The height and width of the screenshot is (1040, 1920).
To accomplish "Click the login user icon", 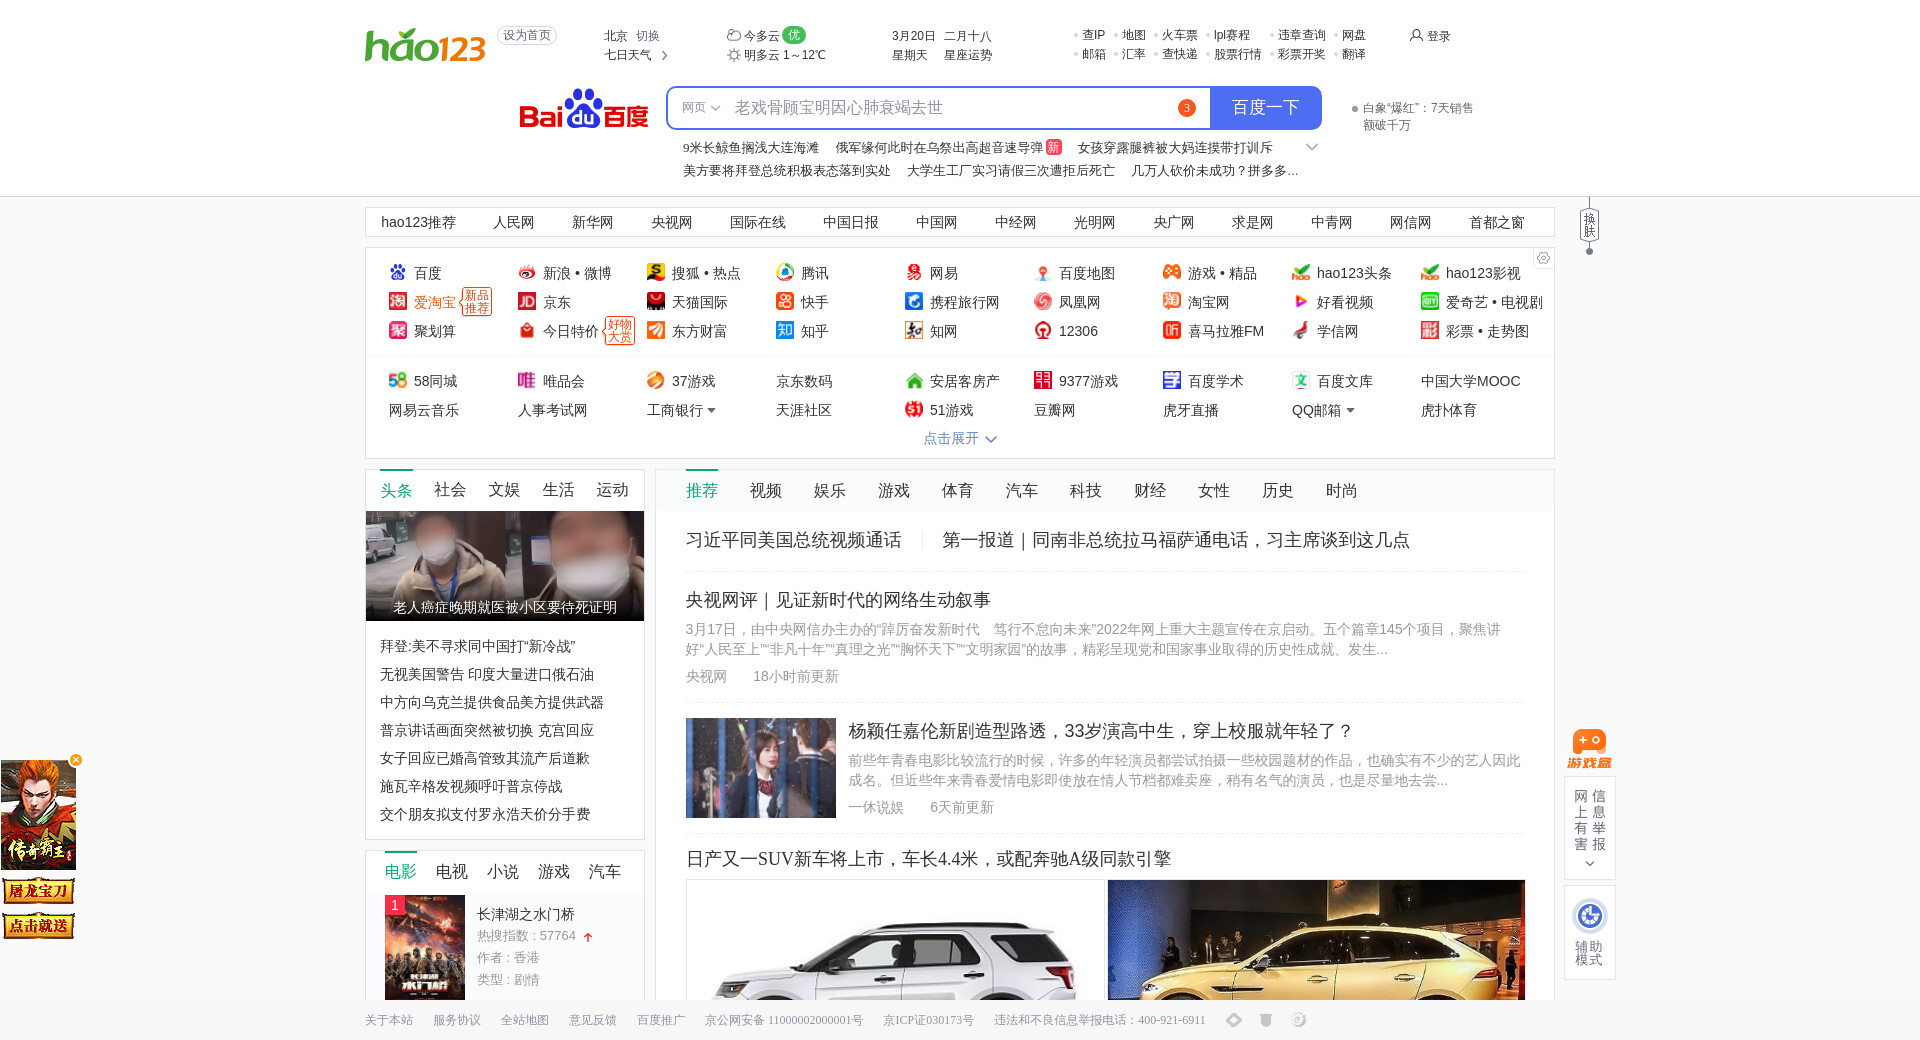I will click(1416, 35).
